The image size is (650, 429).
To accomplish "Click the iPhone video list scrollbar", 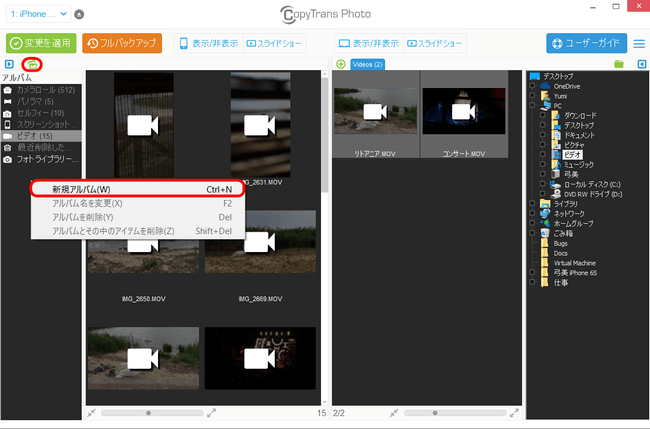I will (x=325, y=135).
